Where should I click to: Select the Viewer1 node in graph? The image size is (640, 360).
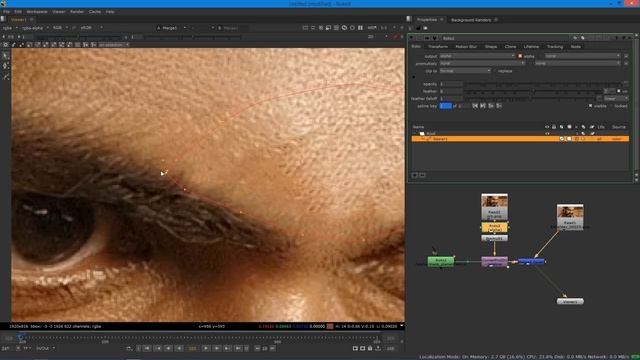pyautogui.click(x=570, y=301)
